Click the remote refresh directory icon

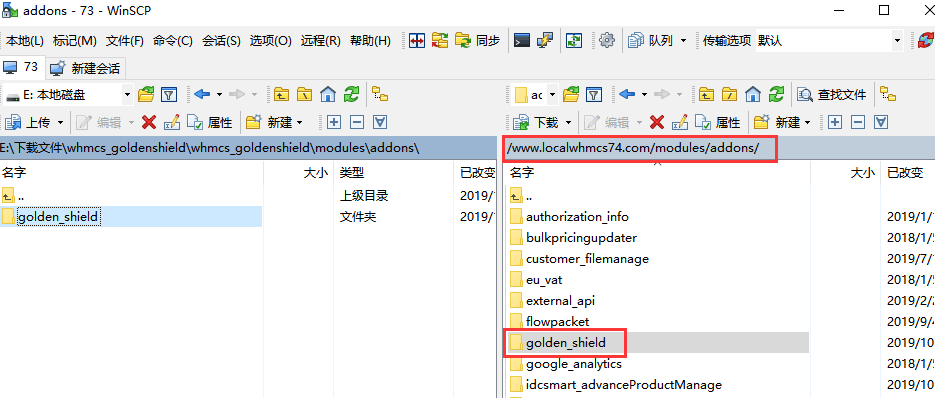pyautogui.click(x=776, y=94)
